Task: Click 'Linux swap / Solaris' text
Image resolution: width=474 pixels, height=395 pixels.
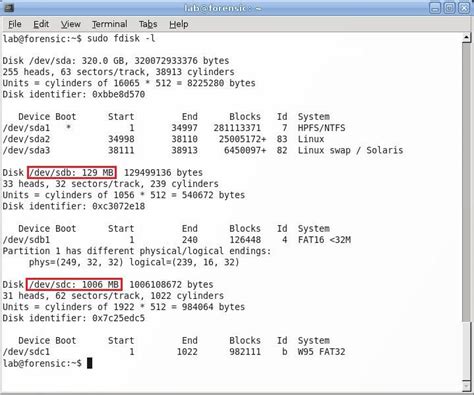Action: 350,150
